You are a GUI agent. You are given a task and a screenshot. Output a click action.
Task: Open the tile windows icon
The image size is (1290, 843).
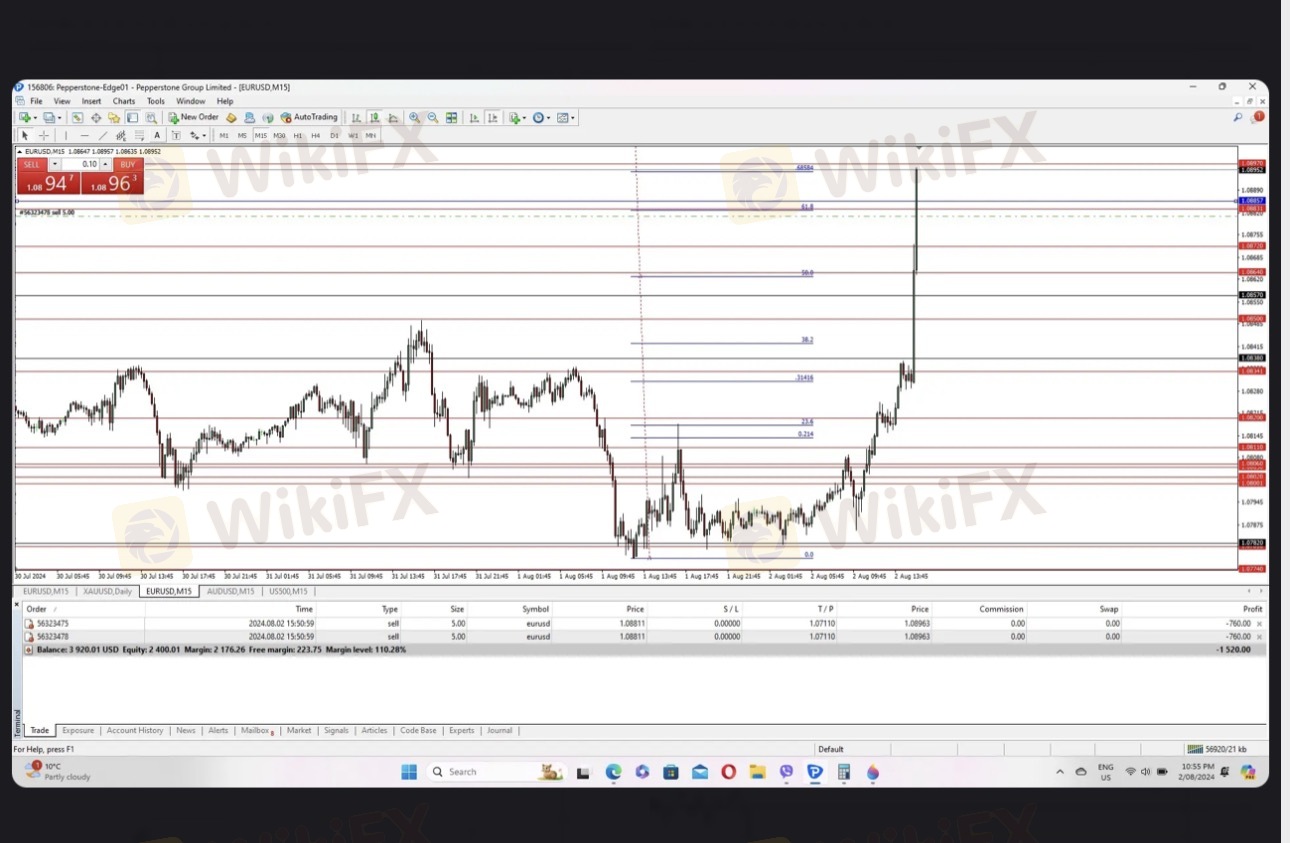point(451,118)
